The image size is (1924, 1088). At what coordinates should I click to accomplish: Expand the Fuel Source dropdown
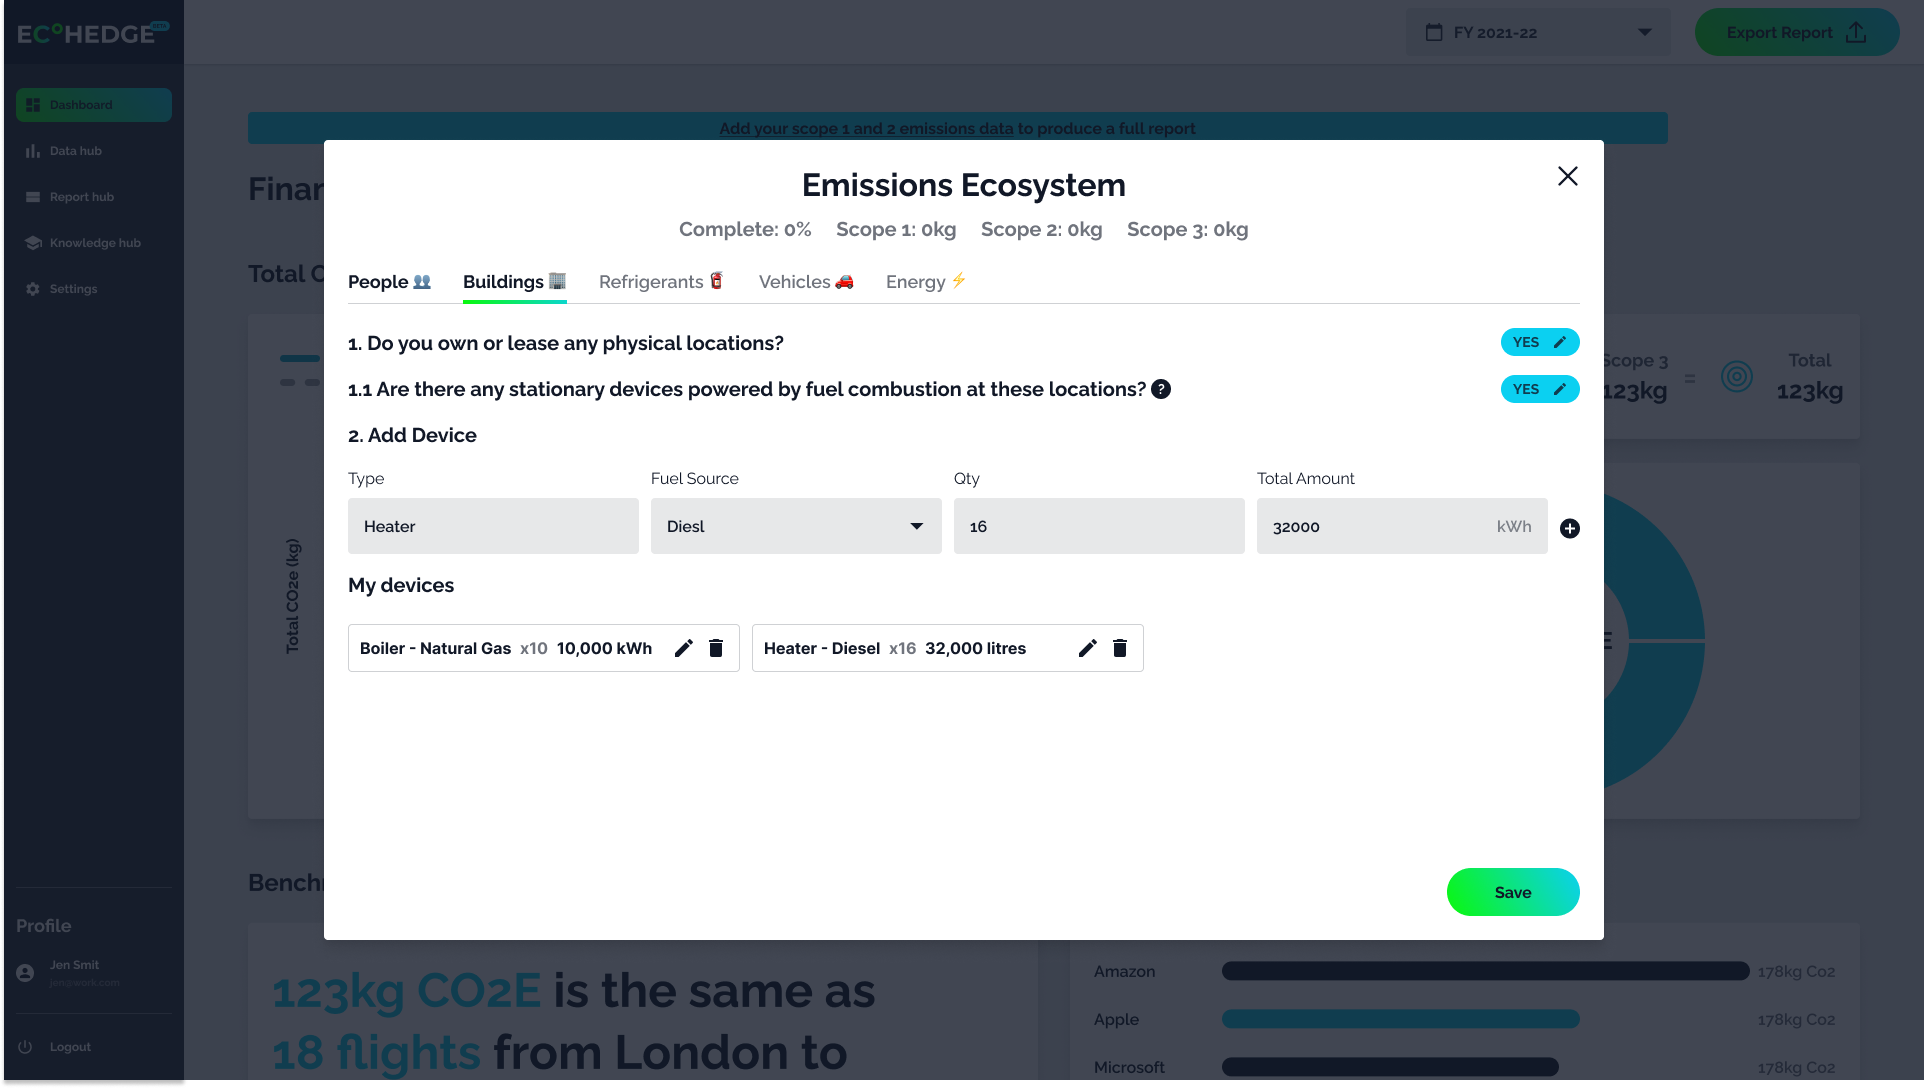click(796, 526)
